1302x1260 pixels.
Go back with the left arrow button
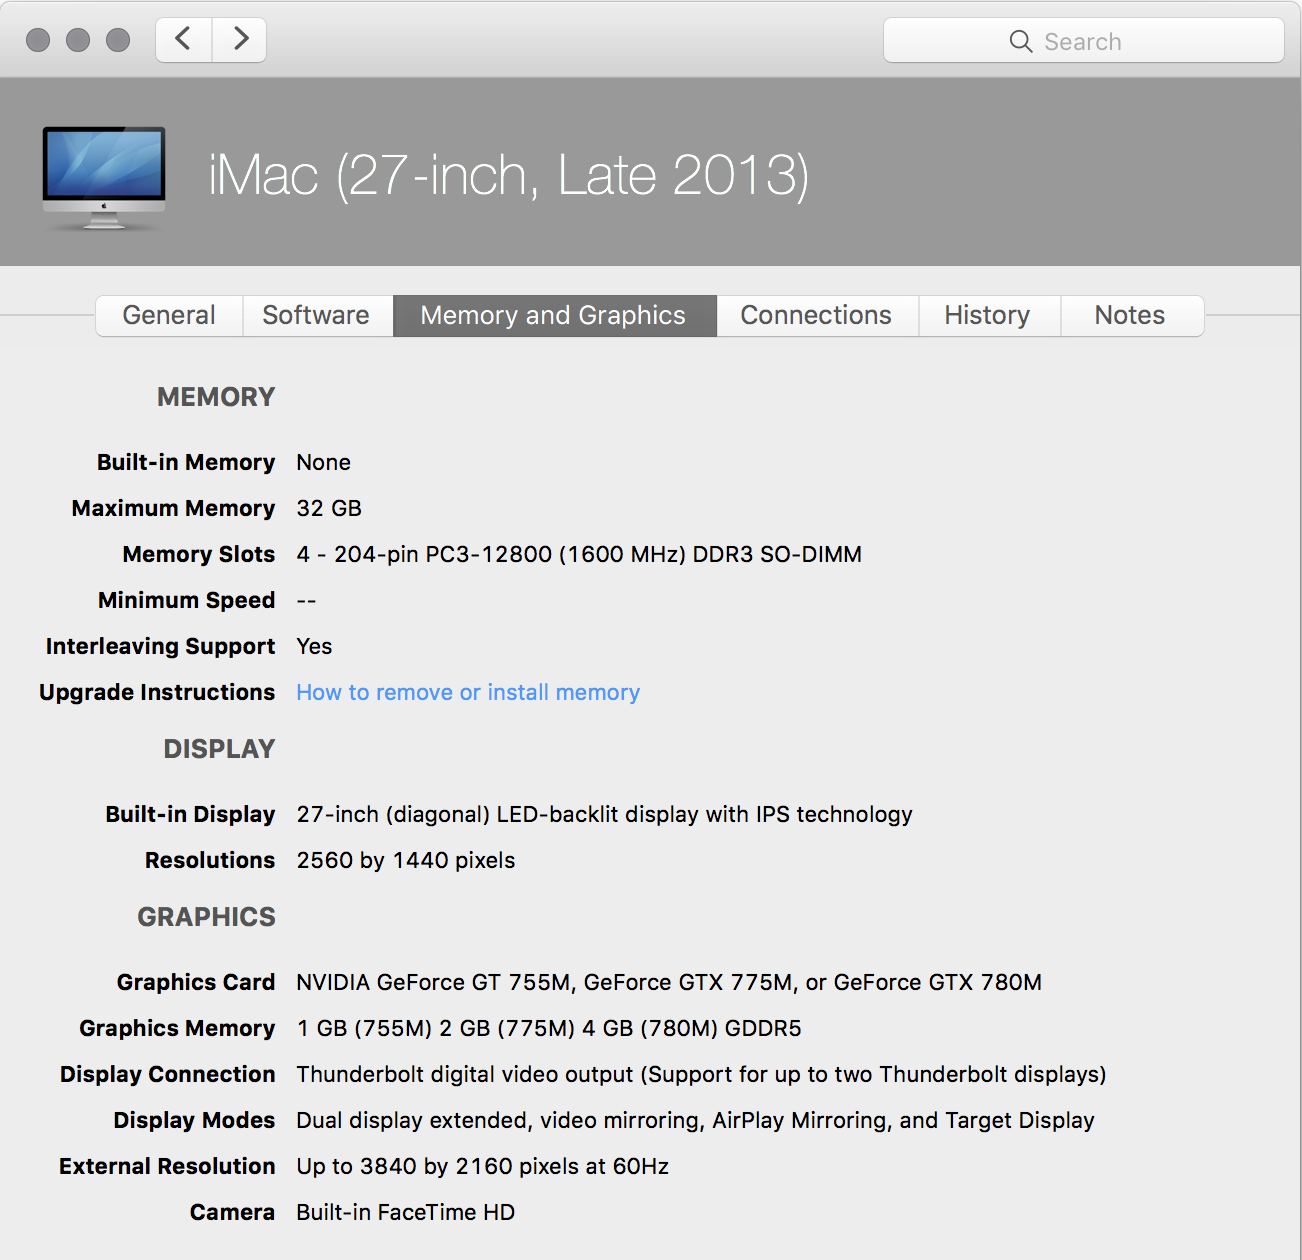(184, 40)
